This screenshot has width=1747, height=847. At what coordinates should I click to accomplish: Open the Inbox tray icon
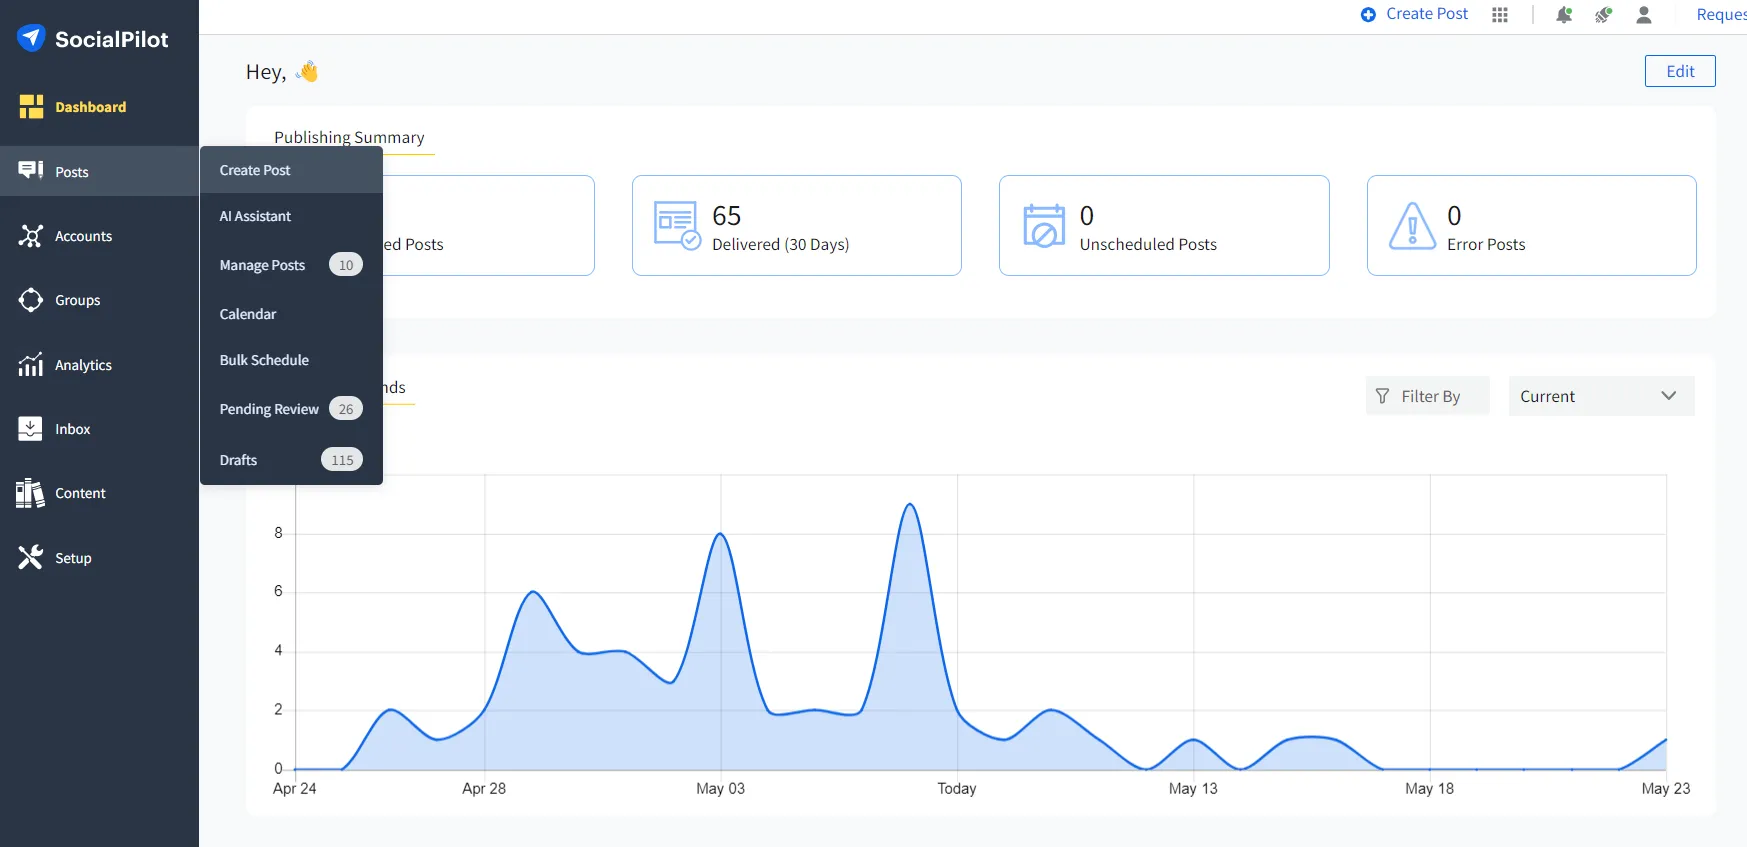[x=30, y=429]
